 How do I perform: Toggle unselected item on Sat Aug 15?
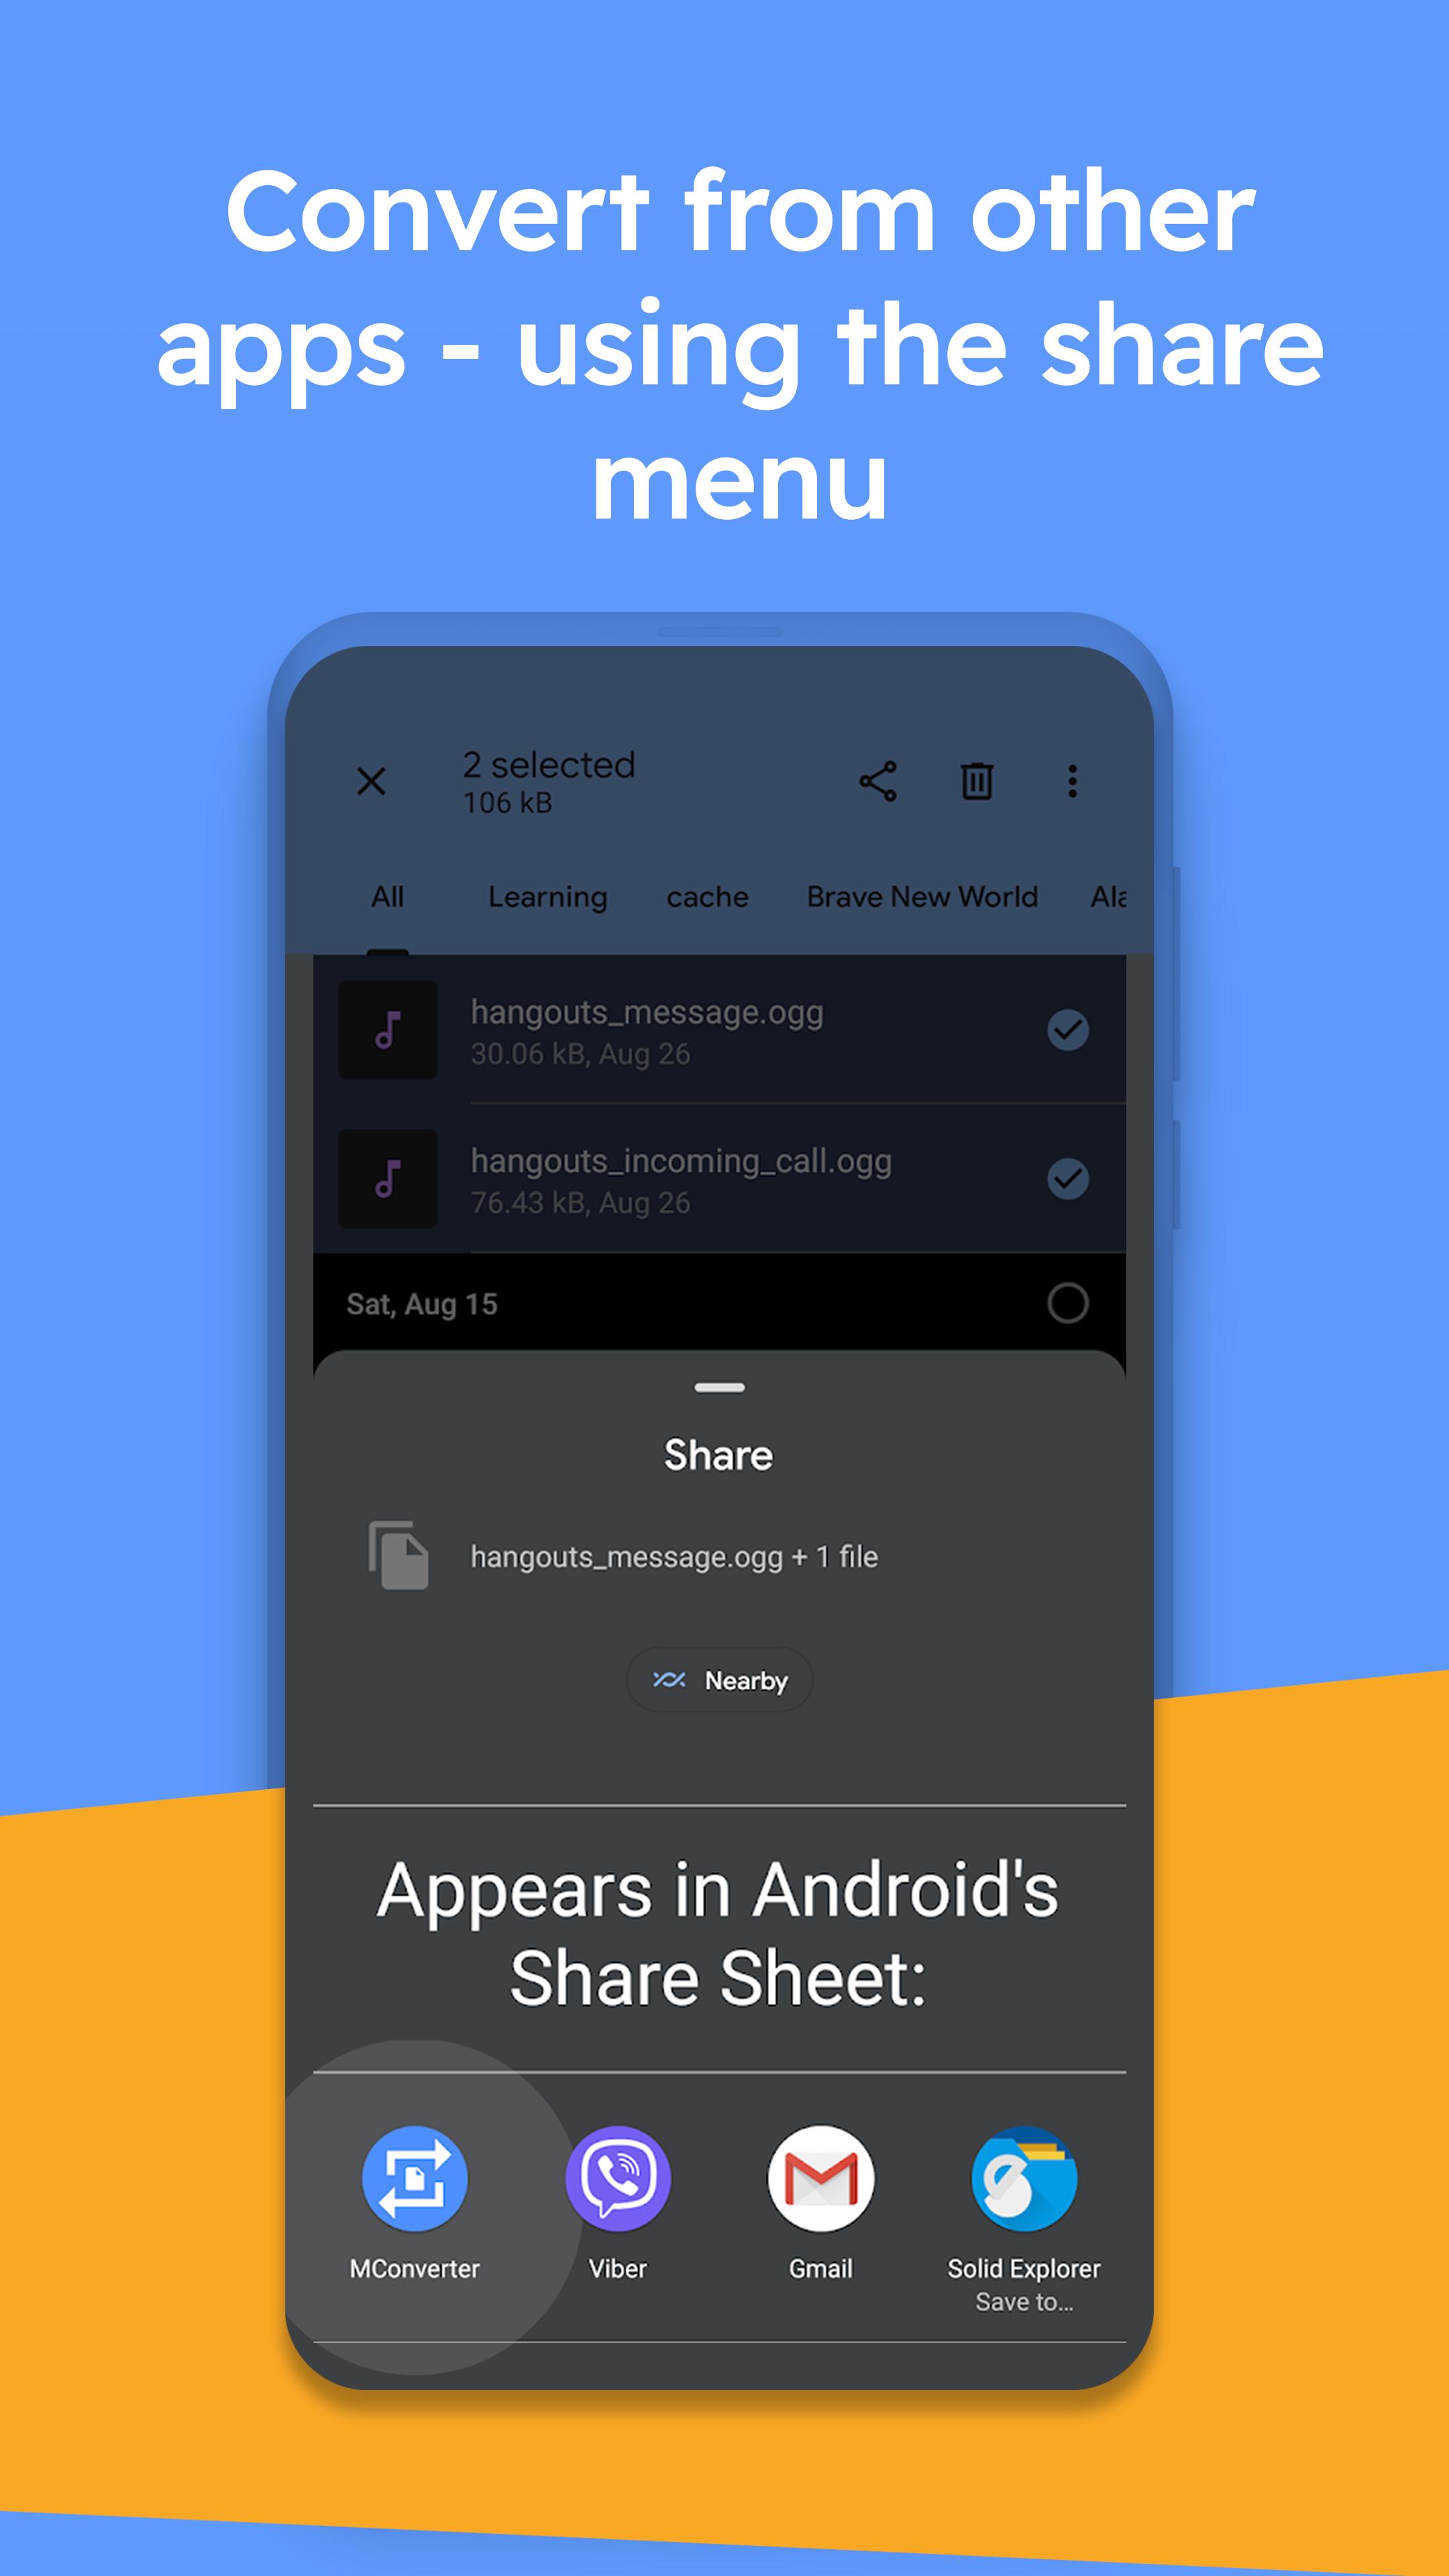[1069, 1305]
